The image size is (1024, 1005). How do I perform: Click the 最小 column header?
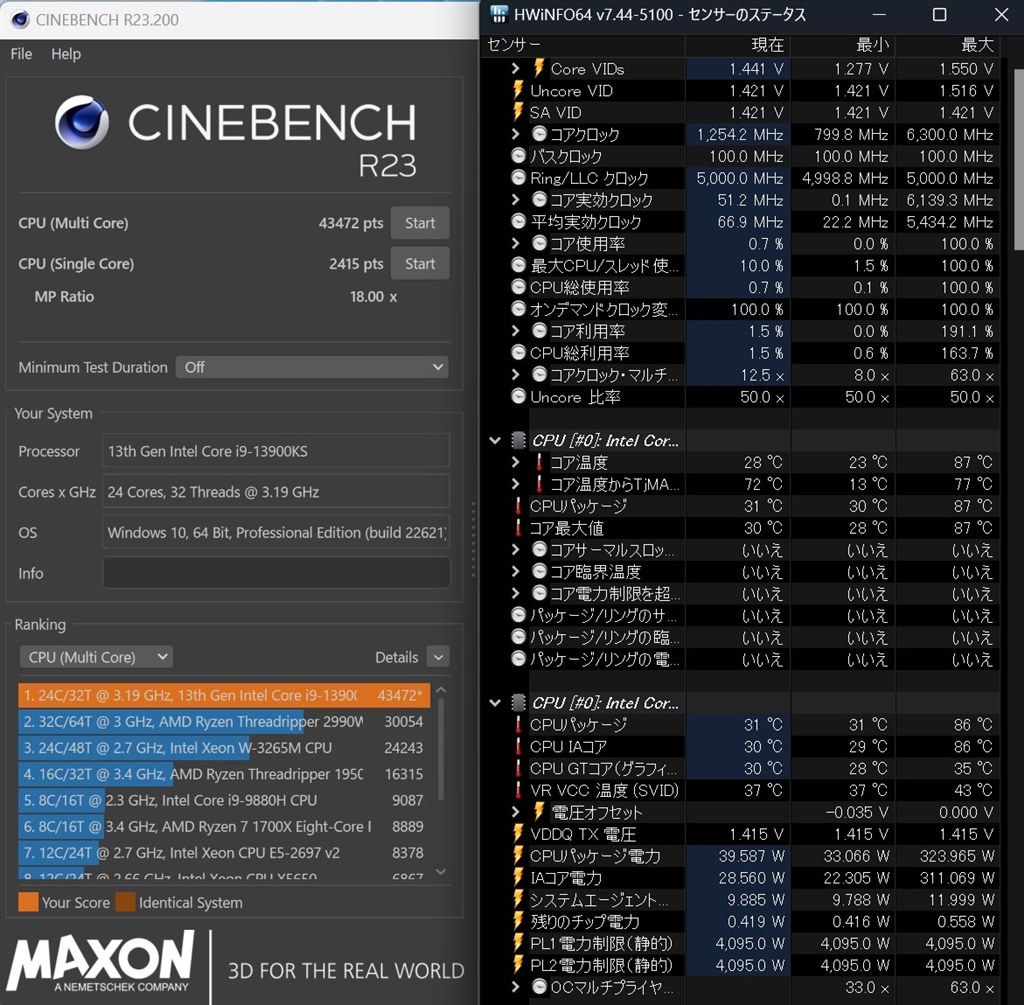(x=872, y=44)
